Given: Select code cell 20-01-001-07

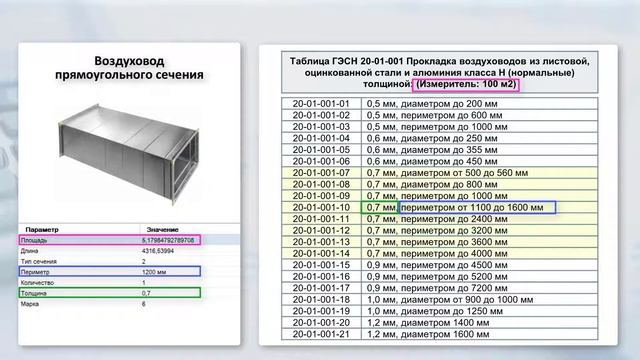Looking at the screenshot, I should (x=321, y=173).
